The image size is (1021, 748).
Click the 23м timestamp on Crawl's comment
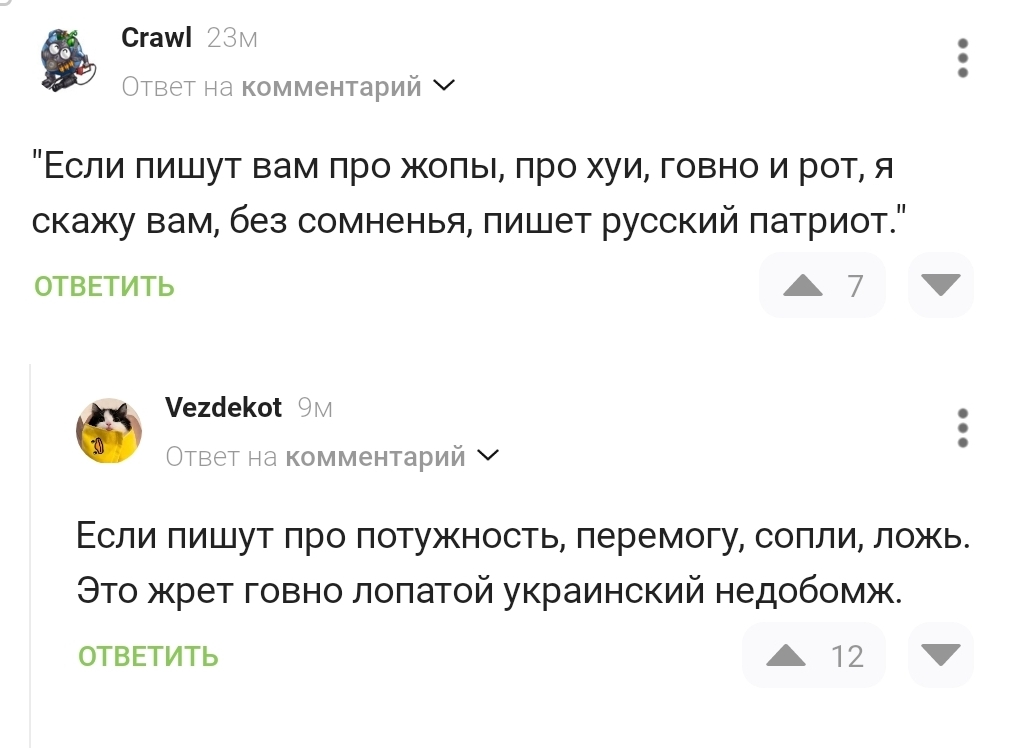point(232,38)
